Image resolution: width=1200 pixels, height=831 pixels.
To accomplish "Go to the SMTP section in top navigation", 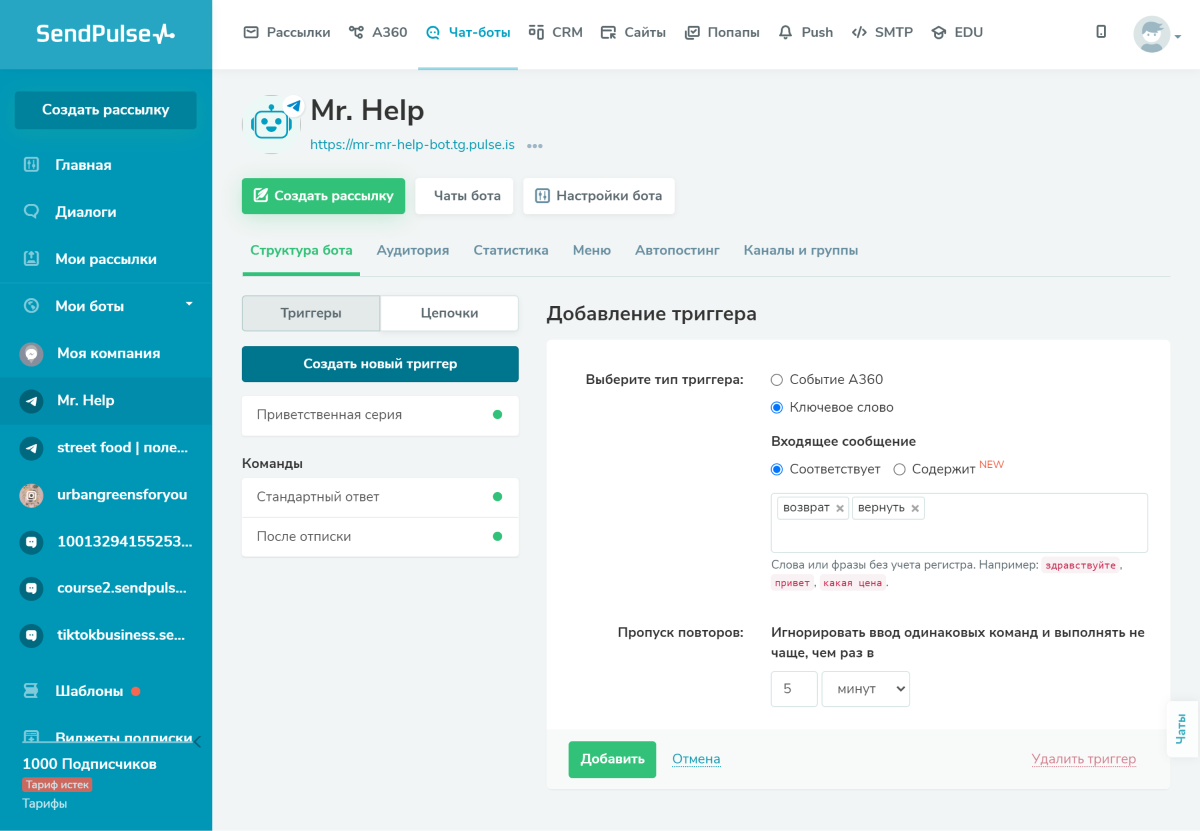I will (x=882, y=31).
